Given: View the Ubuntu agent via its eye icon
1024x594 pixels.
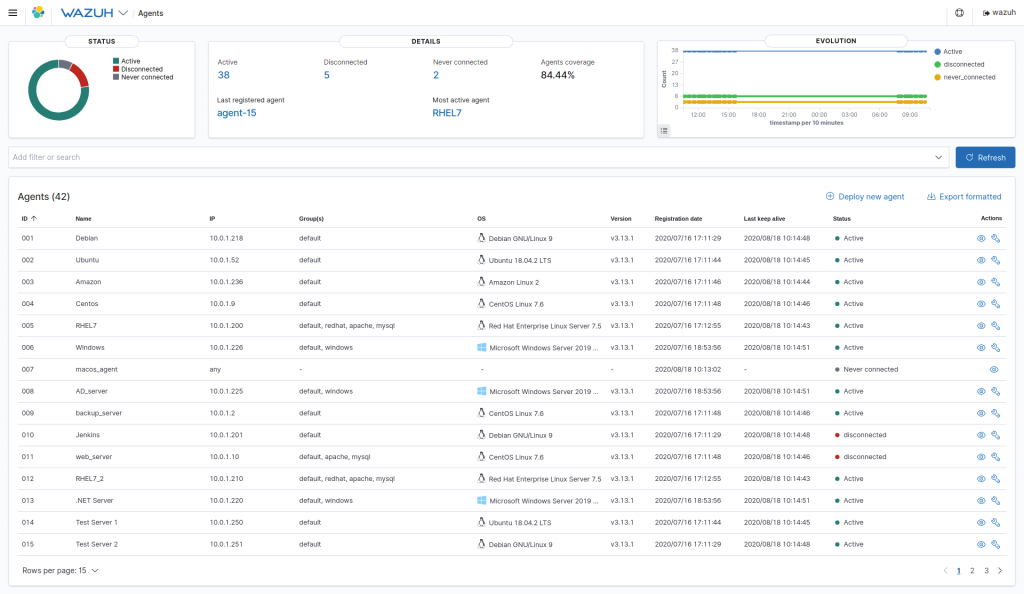Looking at the screenshot, I should (981, 260).
